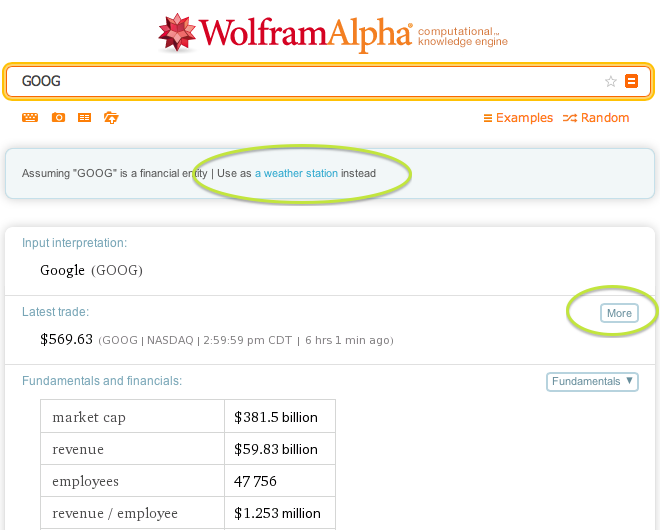
Task: Click the orange compute button in search box
Action: coord(631,81)
